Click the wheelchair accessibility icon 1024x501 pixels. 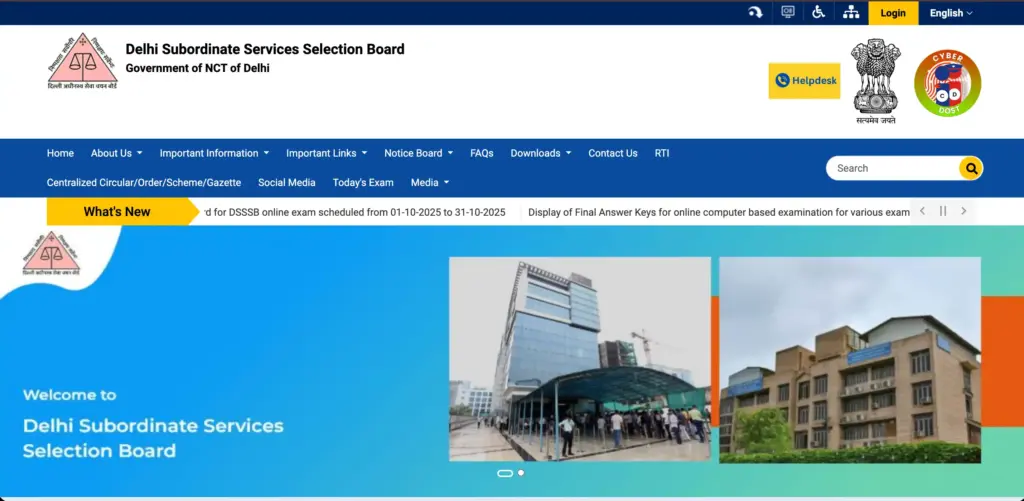pos(818,13)
